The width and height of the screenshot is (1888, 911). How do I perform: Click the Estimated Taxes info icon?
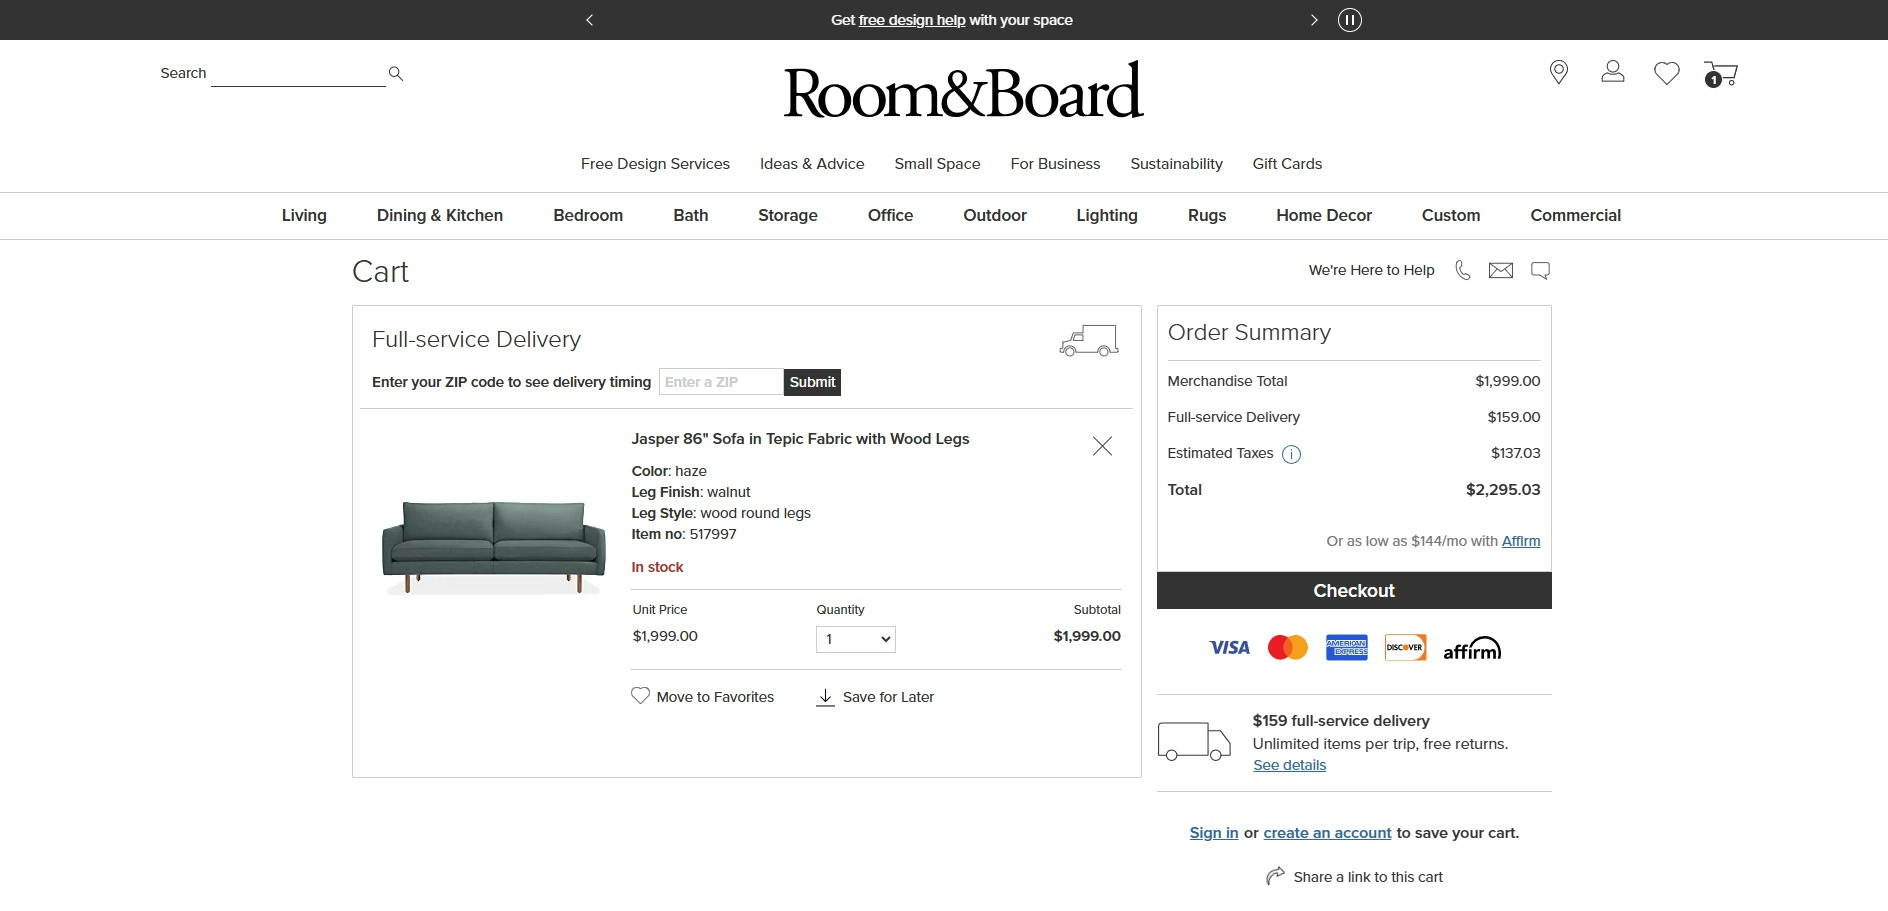click(x=1292, y=454)
